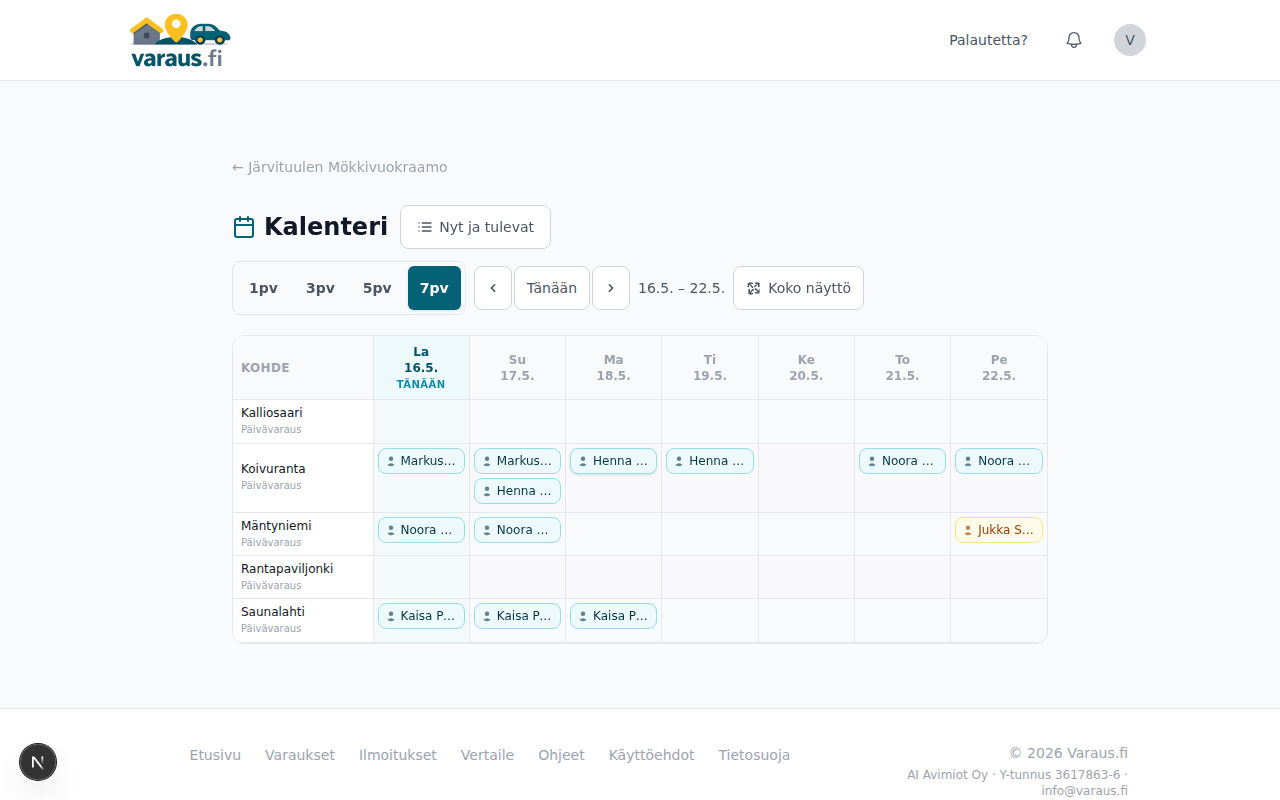Click the Kalliosaari row label
1280x800 pixels.
pyautogui.click(x=272, y=413)
